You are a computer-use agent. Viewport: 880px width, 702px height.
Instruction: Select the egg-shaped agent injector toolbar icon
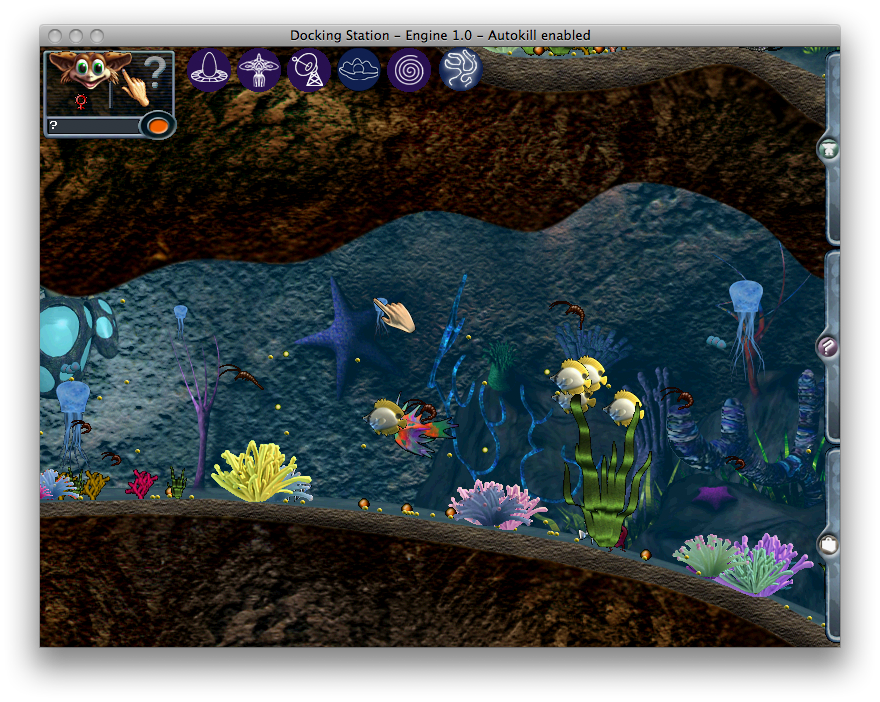tap(208, 70)
